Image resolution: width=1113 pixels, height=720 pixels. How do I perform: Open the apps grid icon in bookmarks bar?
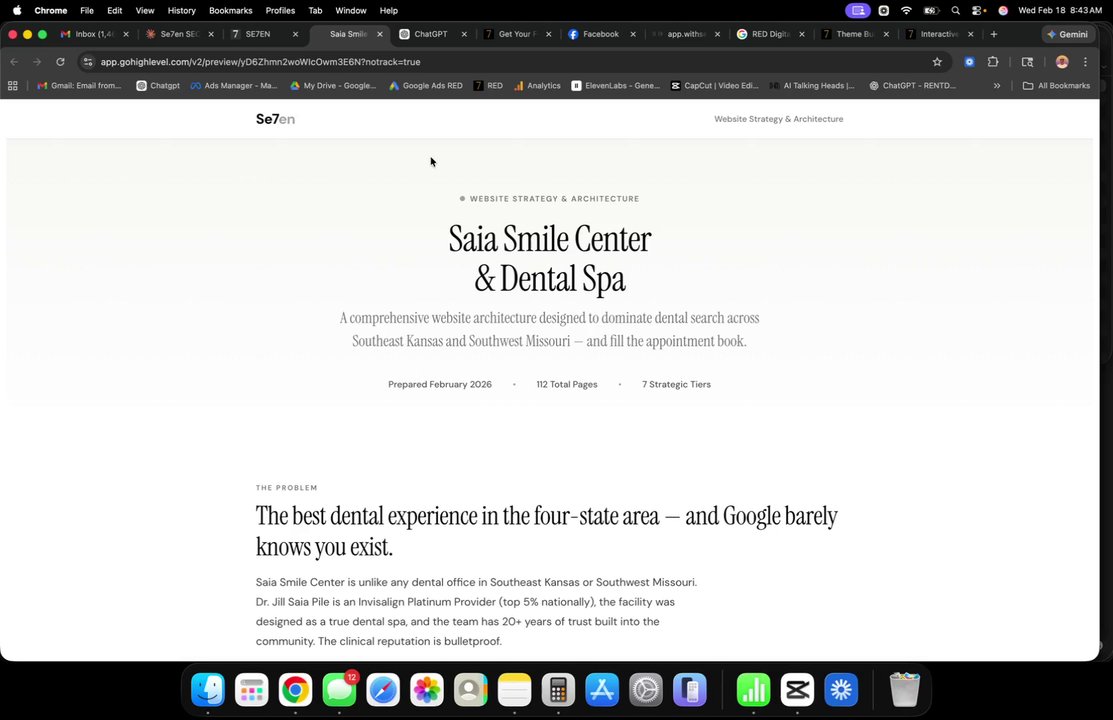tap(13, 86)
